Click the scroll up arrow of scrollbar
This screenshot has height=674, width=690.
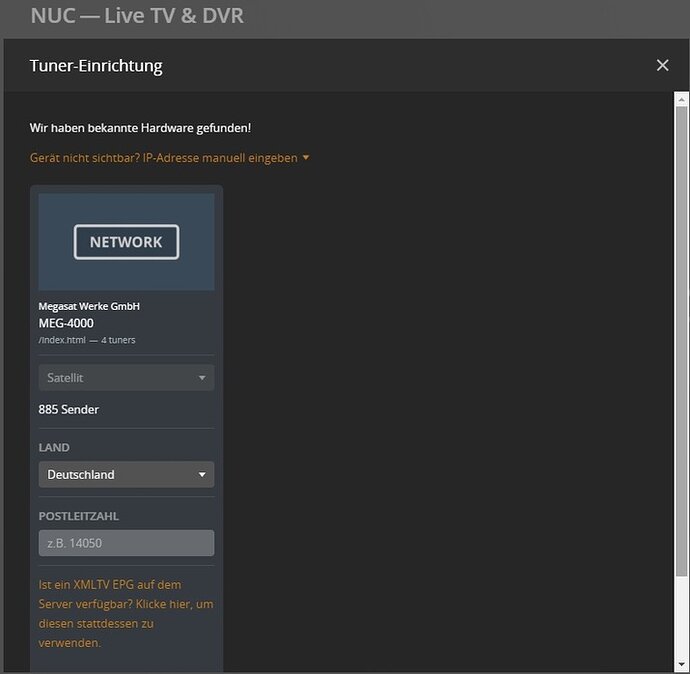tap(681, 100)
